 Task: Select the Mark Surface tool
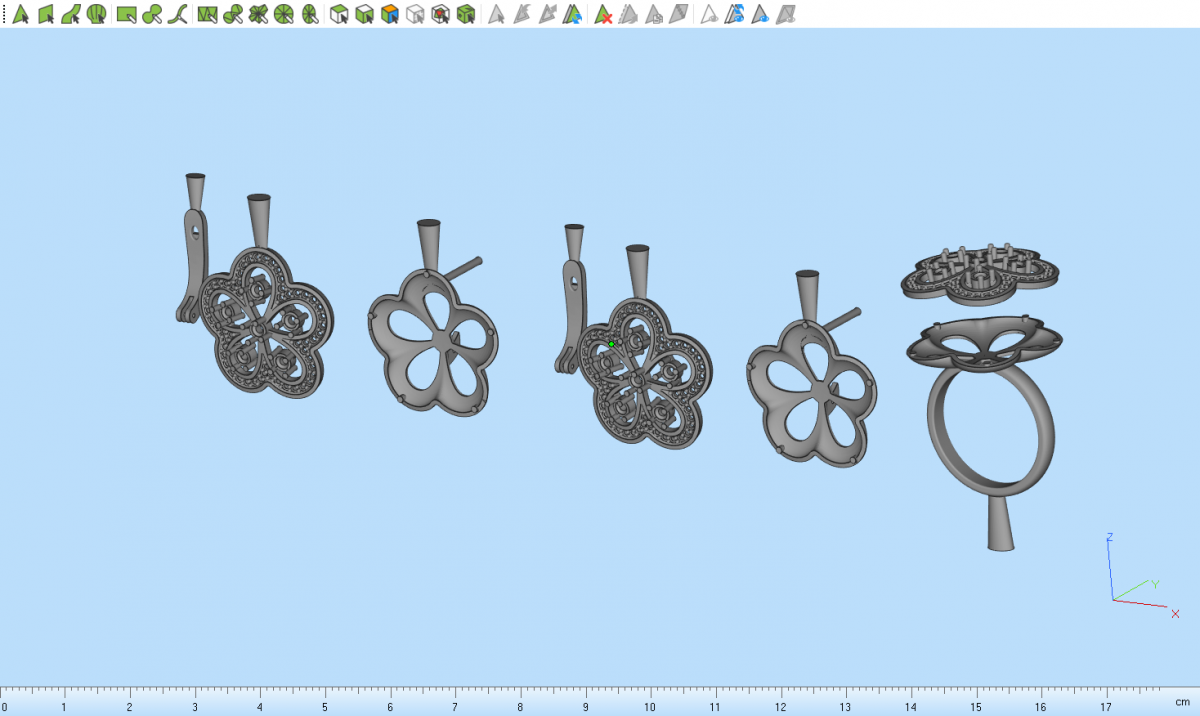70,14
